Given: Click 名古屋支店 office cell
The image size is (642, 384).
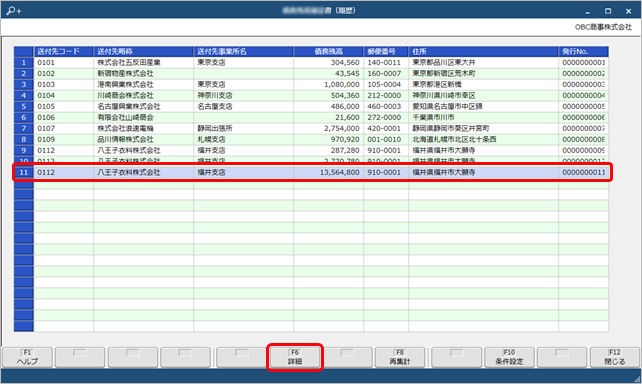Looking at the screenshot, I should [243, 107].
